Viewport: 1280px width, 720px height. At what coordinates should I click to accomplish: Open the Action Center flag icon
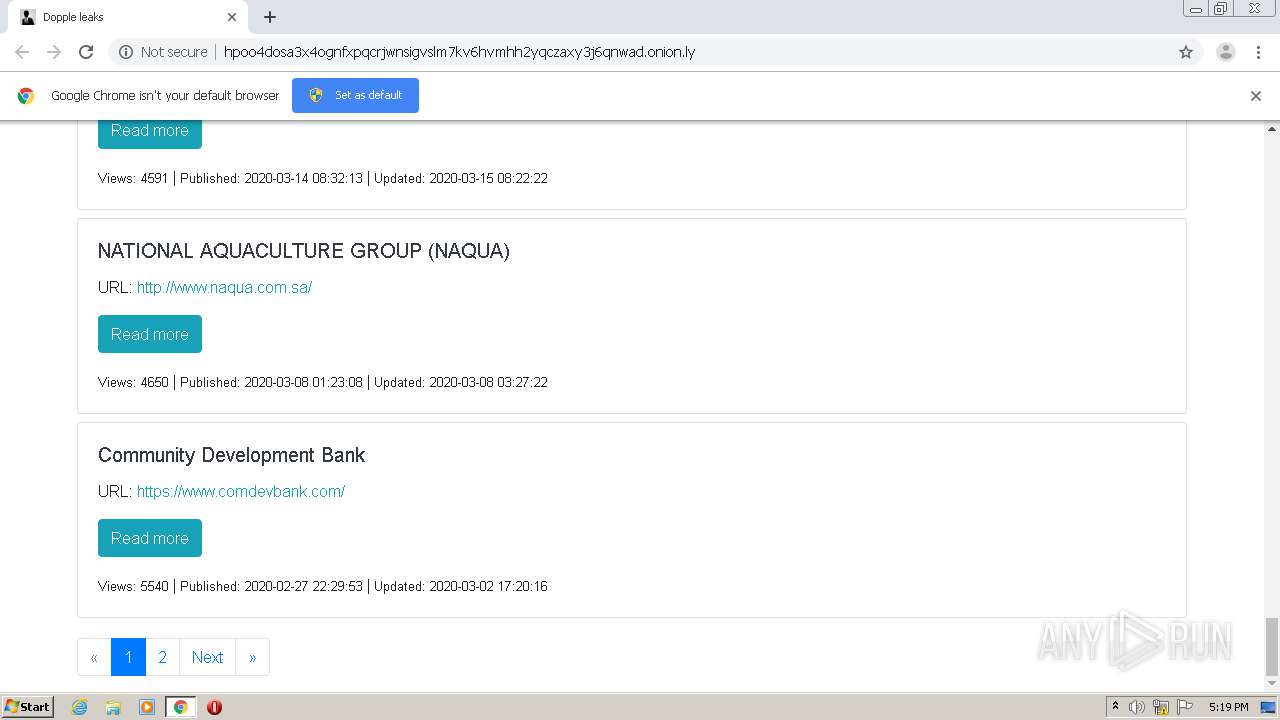point(1185,707)
